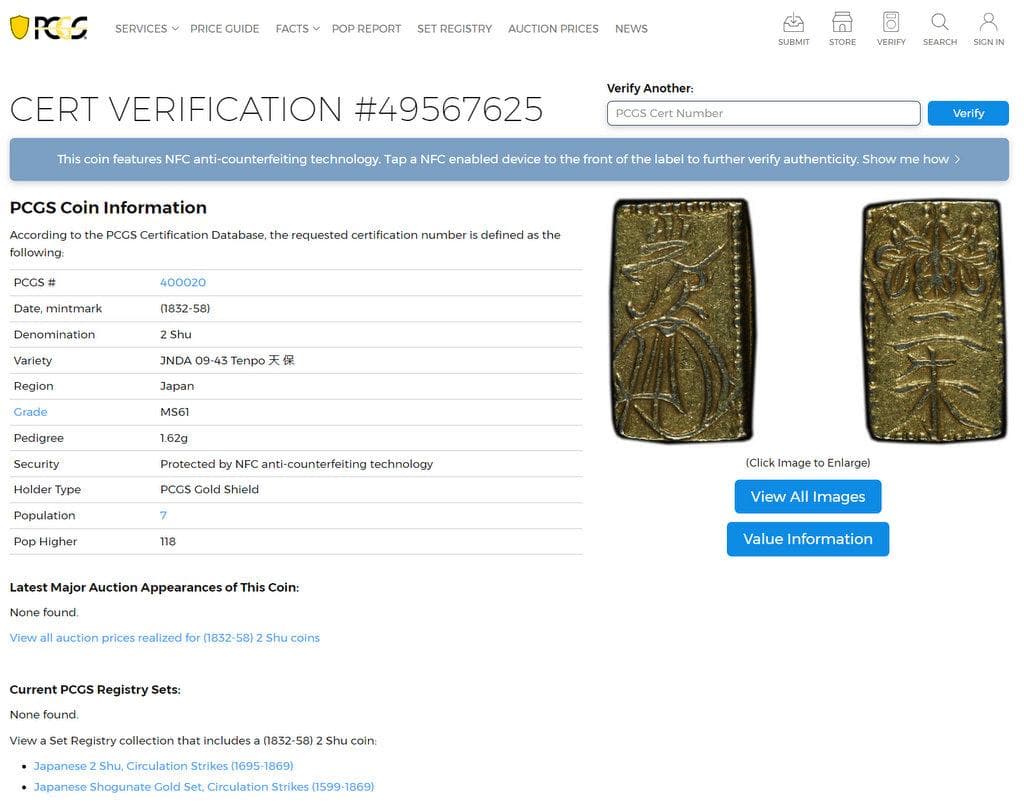Image resolution: width=1024 pixels, height=807 pixels.
Task: Open the Store icon
Action: (842, 23)
